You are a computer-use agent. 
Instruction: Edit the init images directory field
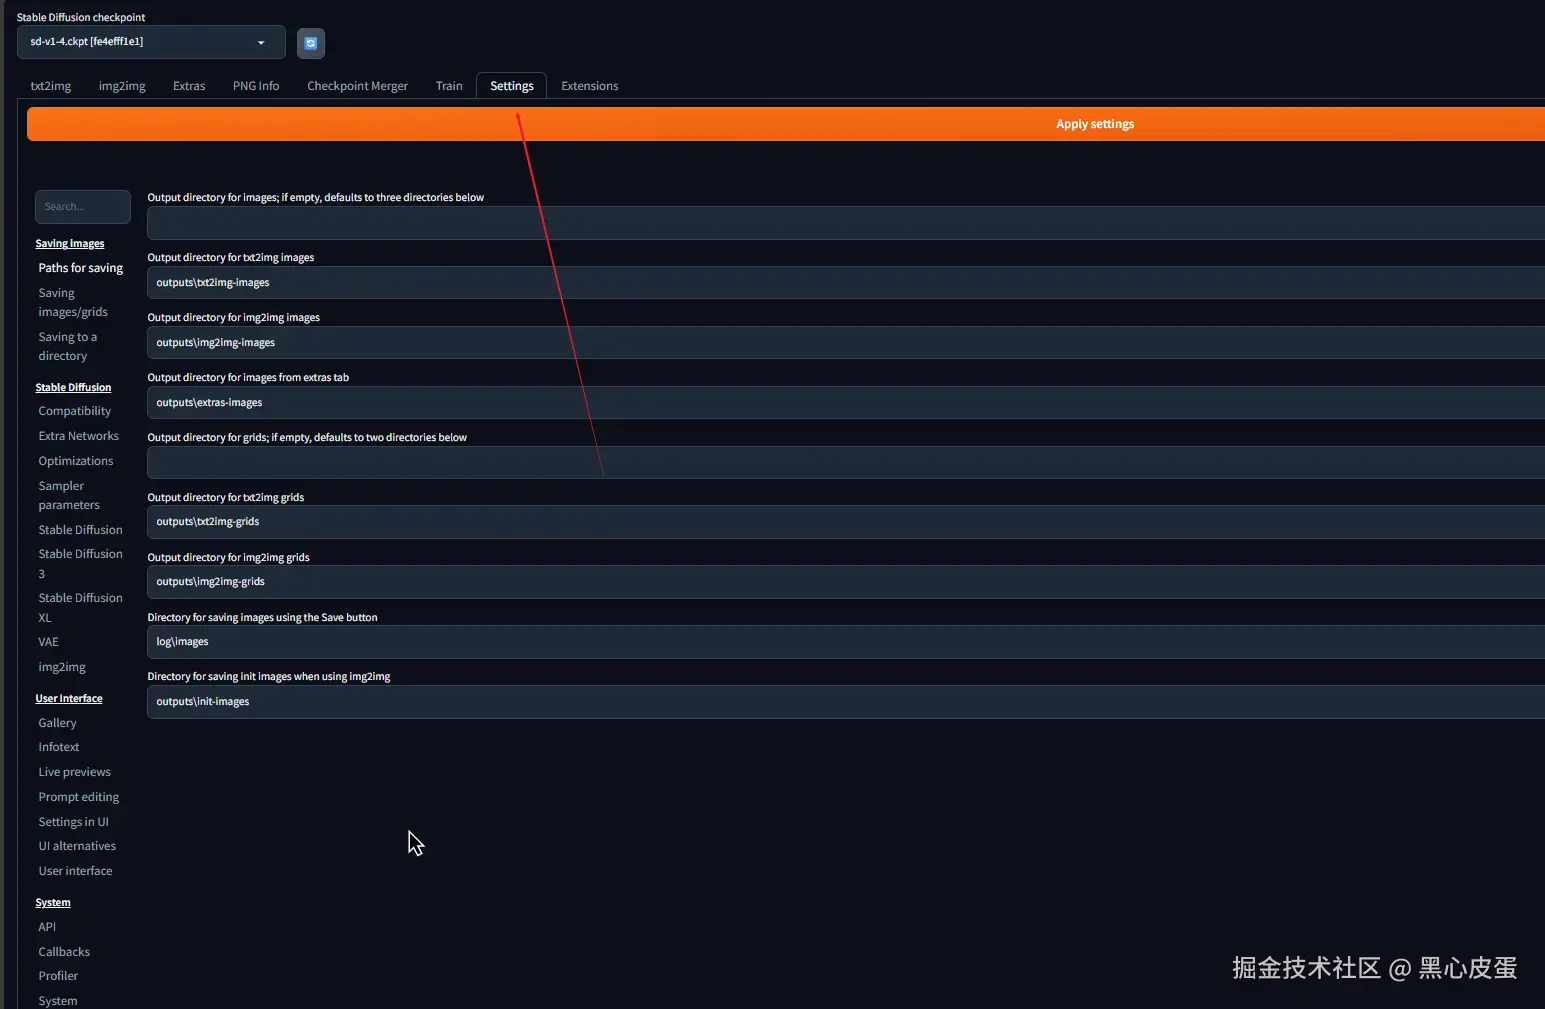click(846, 702)
